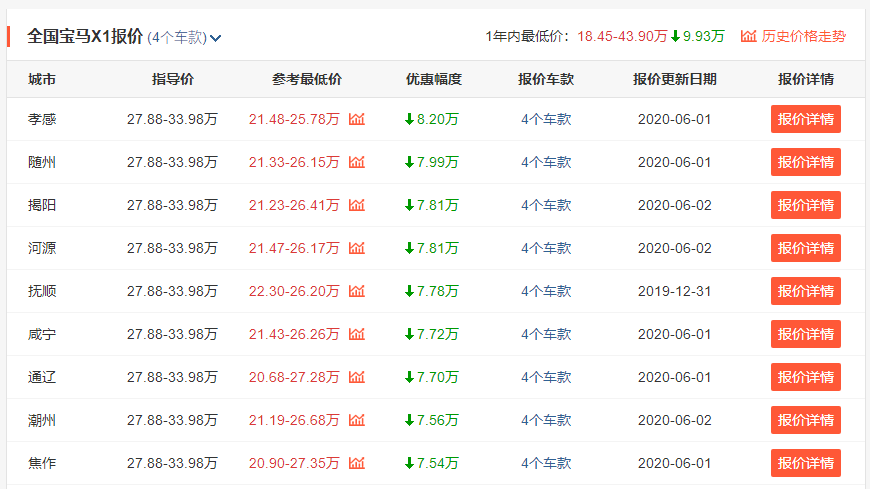Click 报价详情 button for 通辽
Image resolution: width=870 pixels, height=489 pixels.
pos(806,377)
